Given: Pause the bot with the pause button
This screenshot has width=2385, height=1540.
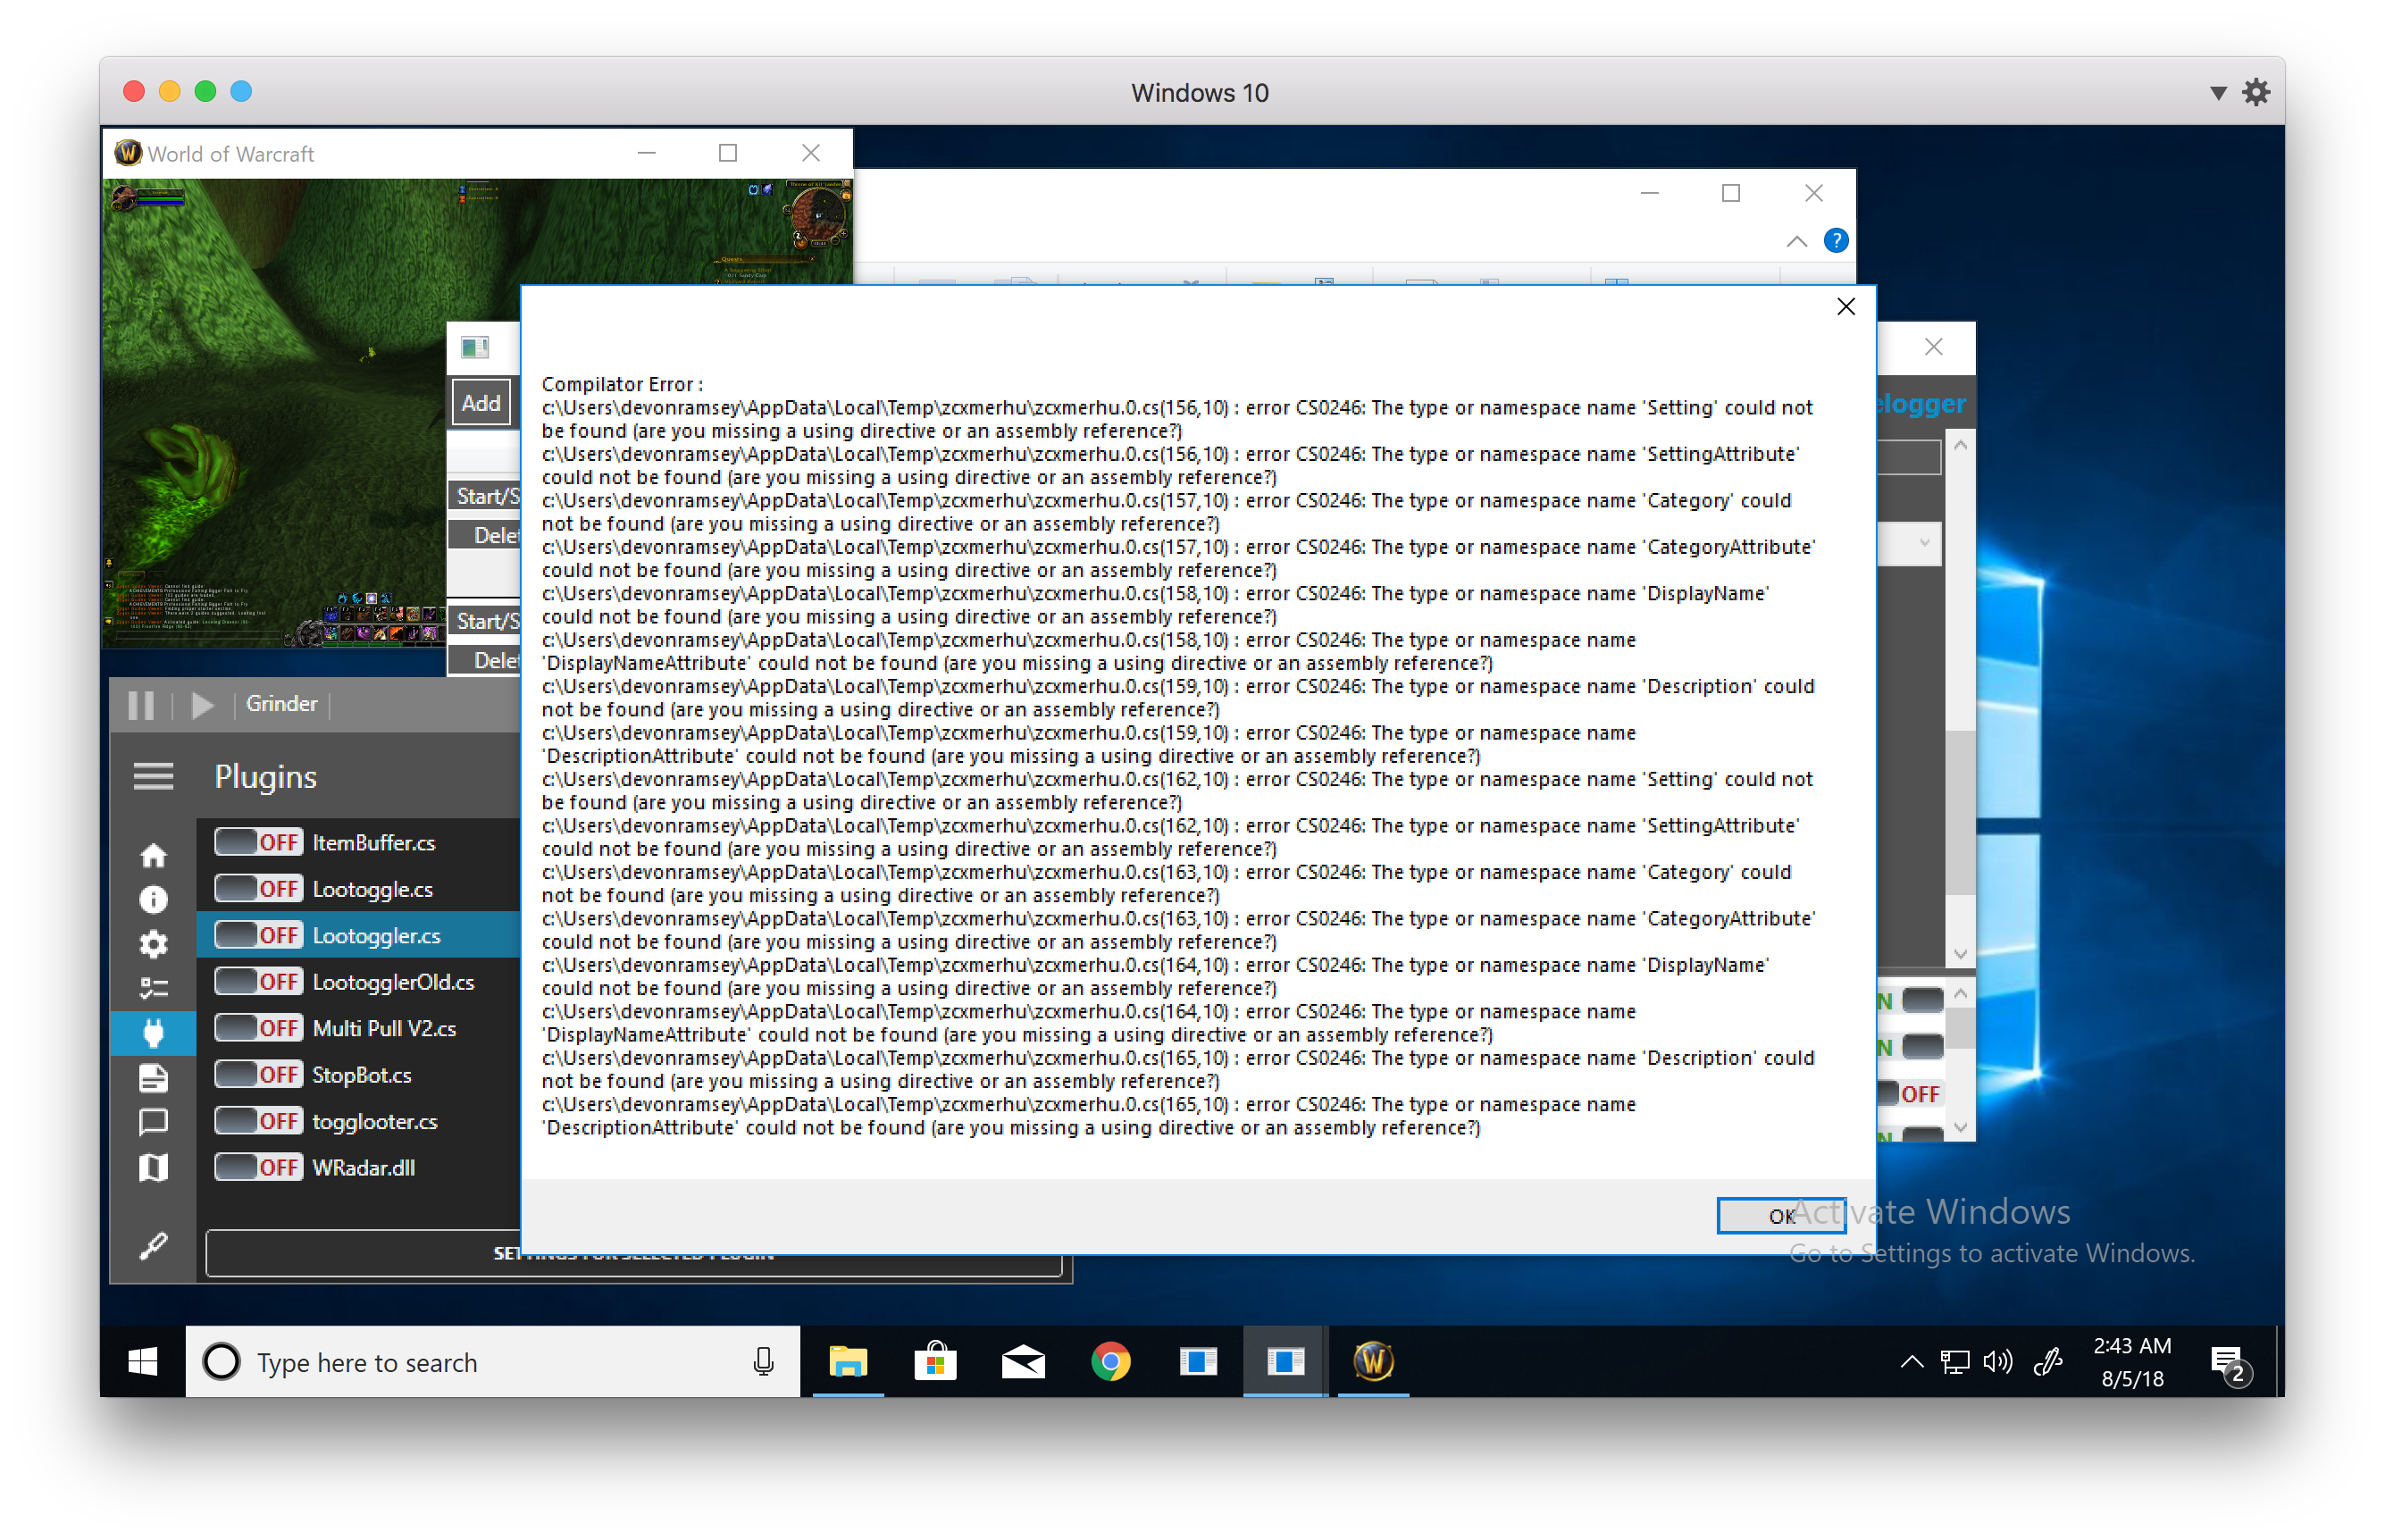Looking at the screenshot, I should tap(141, 705).
